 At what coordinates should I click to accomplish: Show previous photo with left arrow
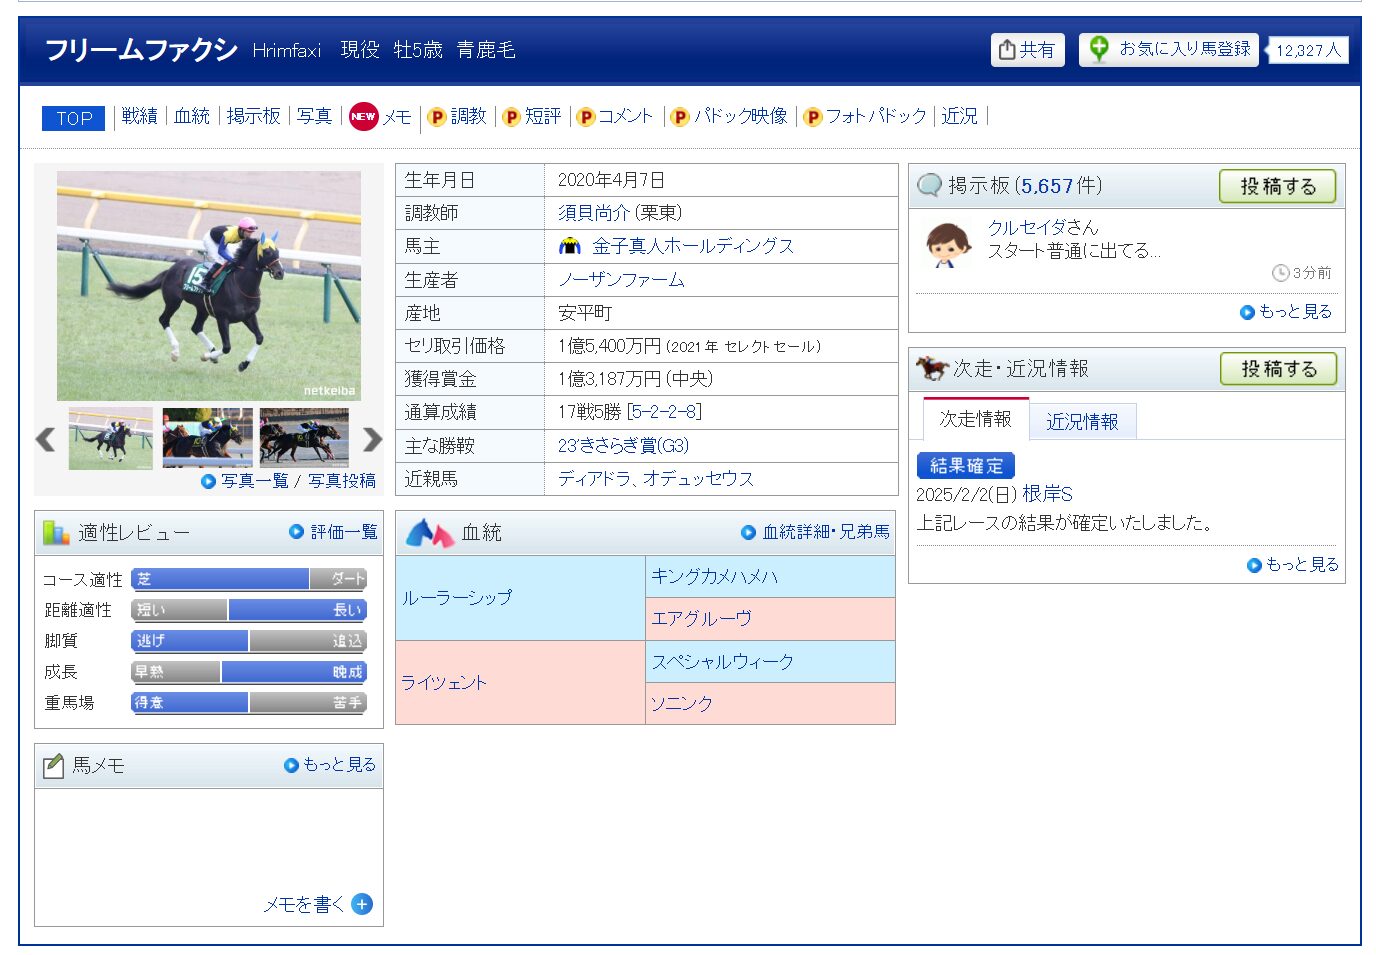tap(45, 439)
